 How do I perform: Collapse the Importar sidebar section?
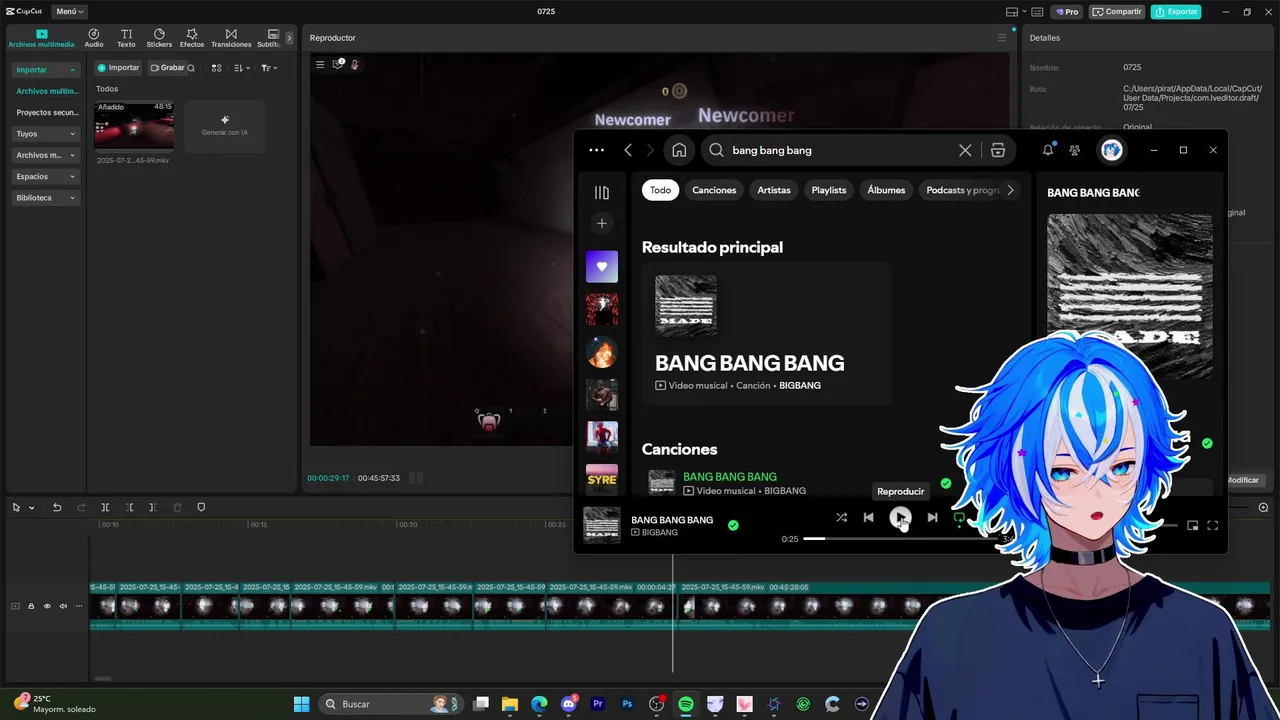(46, 70)
